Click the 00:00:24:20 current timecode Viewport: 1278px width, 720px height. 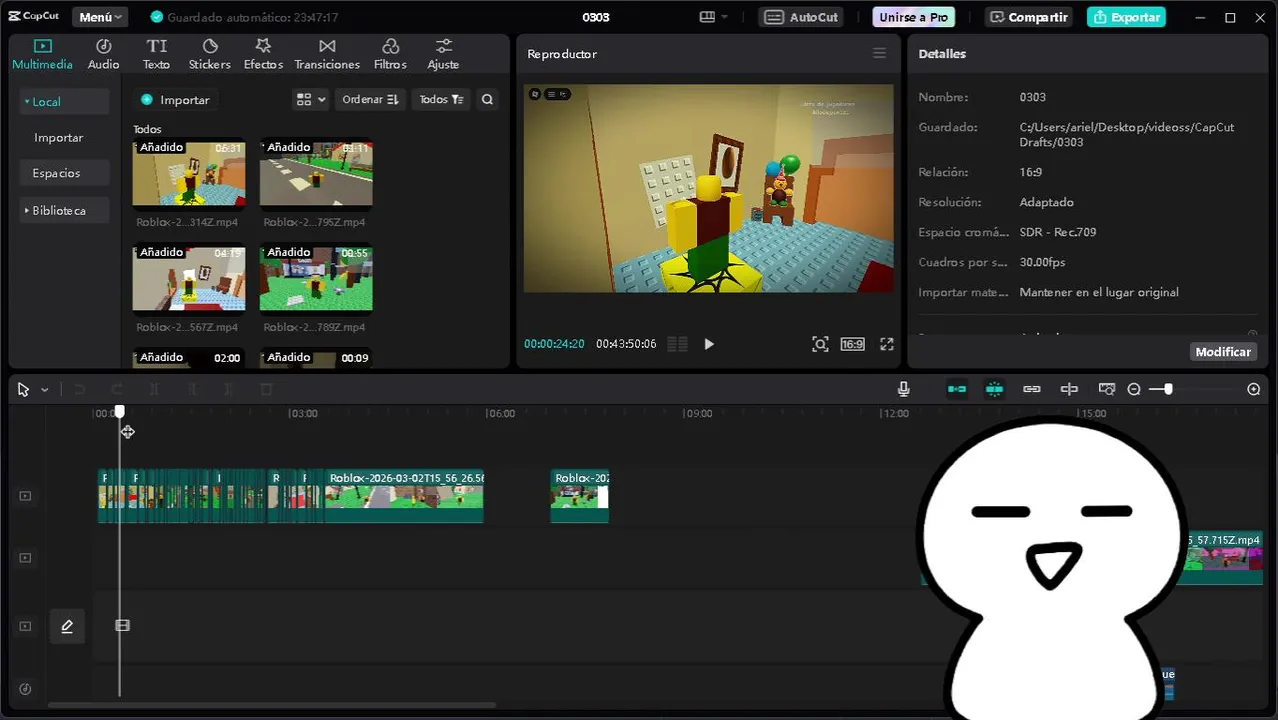[x=554, y=344]
